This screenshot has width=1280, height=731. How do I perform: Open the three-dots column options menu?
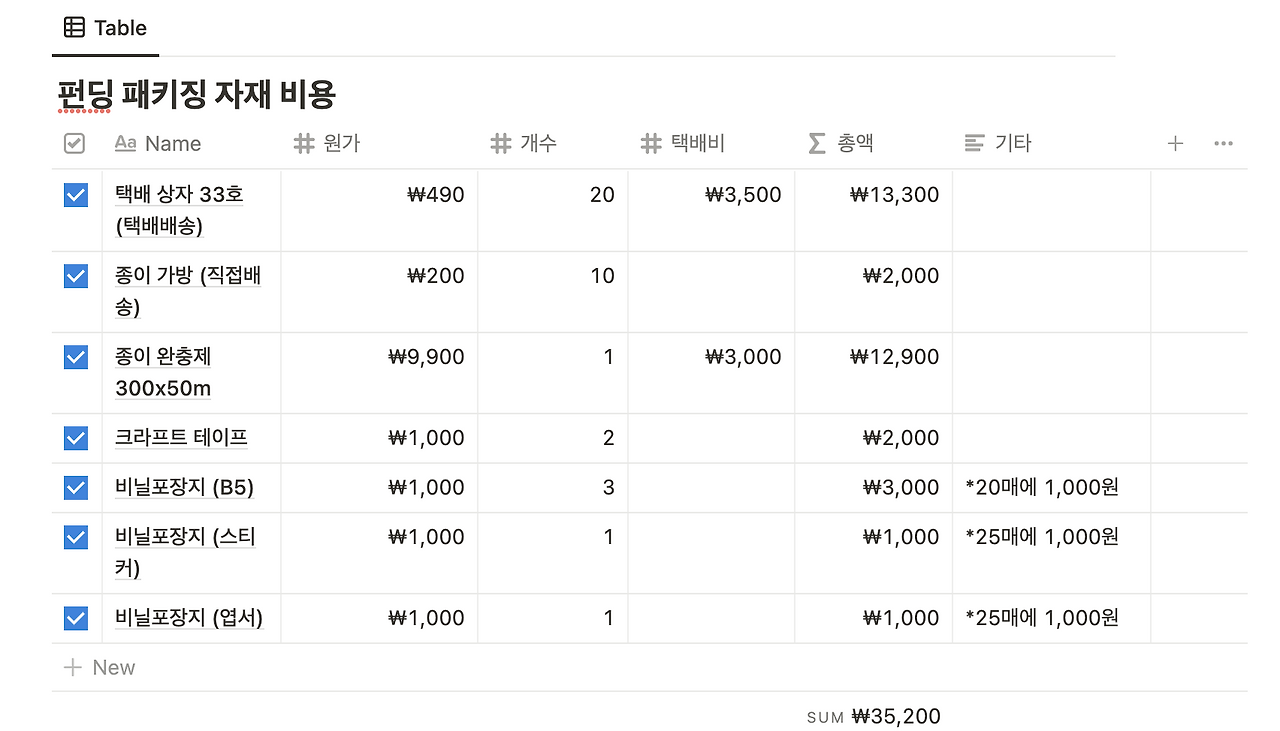pyautogui.click(x=1223, y=143)
